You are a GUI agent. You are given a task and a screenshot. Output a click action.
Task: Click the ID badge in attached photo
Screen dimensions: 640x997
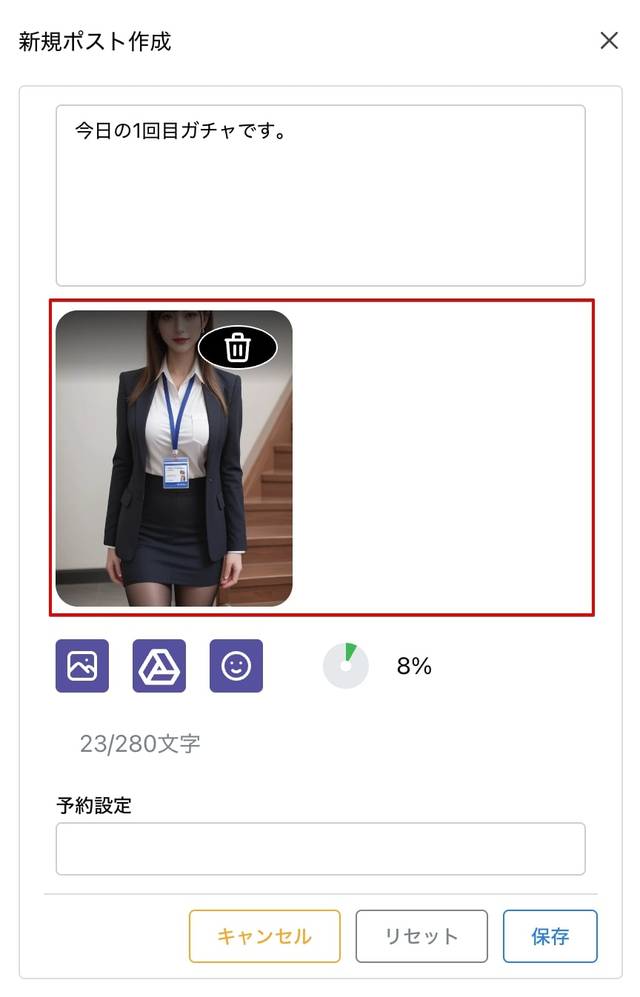click(x=175, y=472)
